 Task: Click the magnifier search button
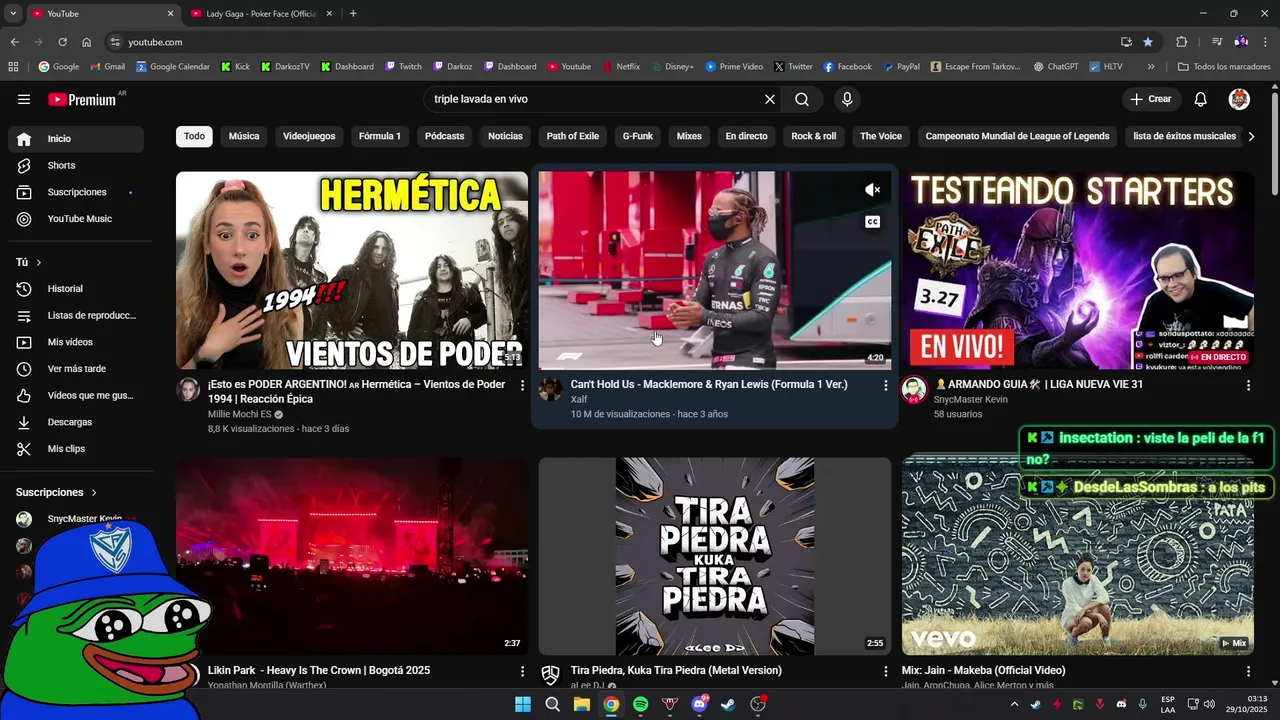802,99
